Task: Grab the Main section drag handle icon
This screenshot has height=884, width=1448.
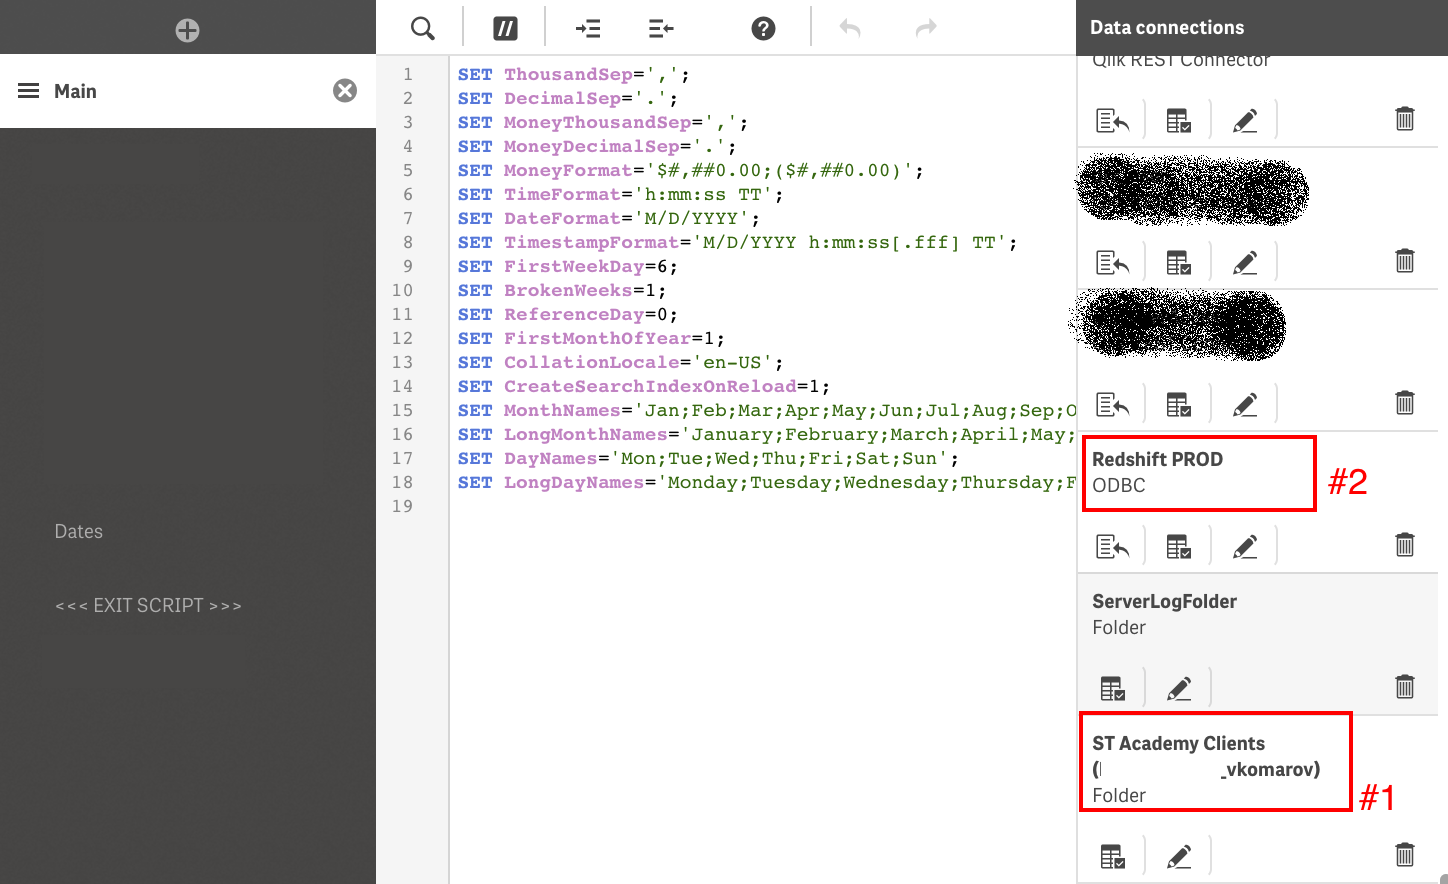Action: 29,91
